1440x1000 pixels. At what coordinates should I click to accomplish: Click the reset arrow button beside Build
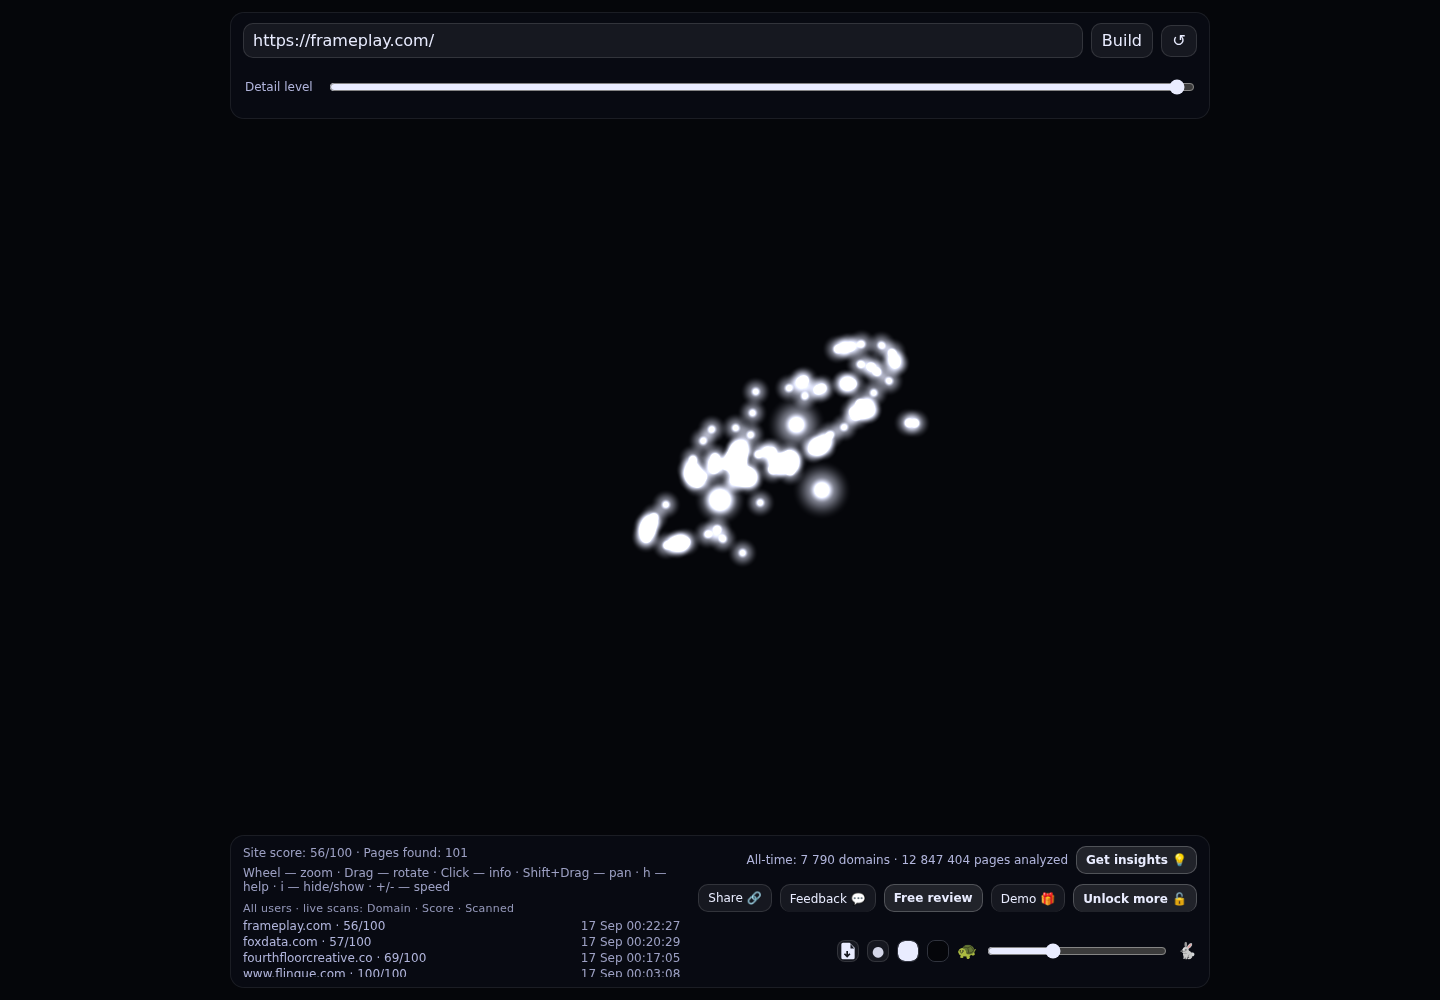(x=1179, y=40)
